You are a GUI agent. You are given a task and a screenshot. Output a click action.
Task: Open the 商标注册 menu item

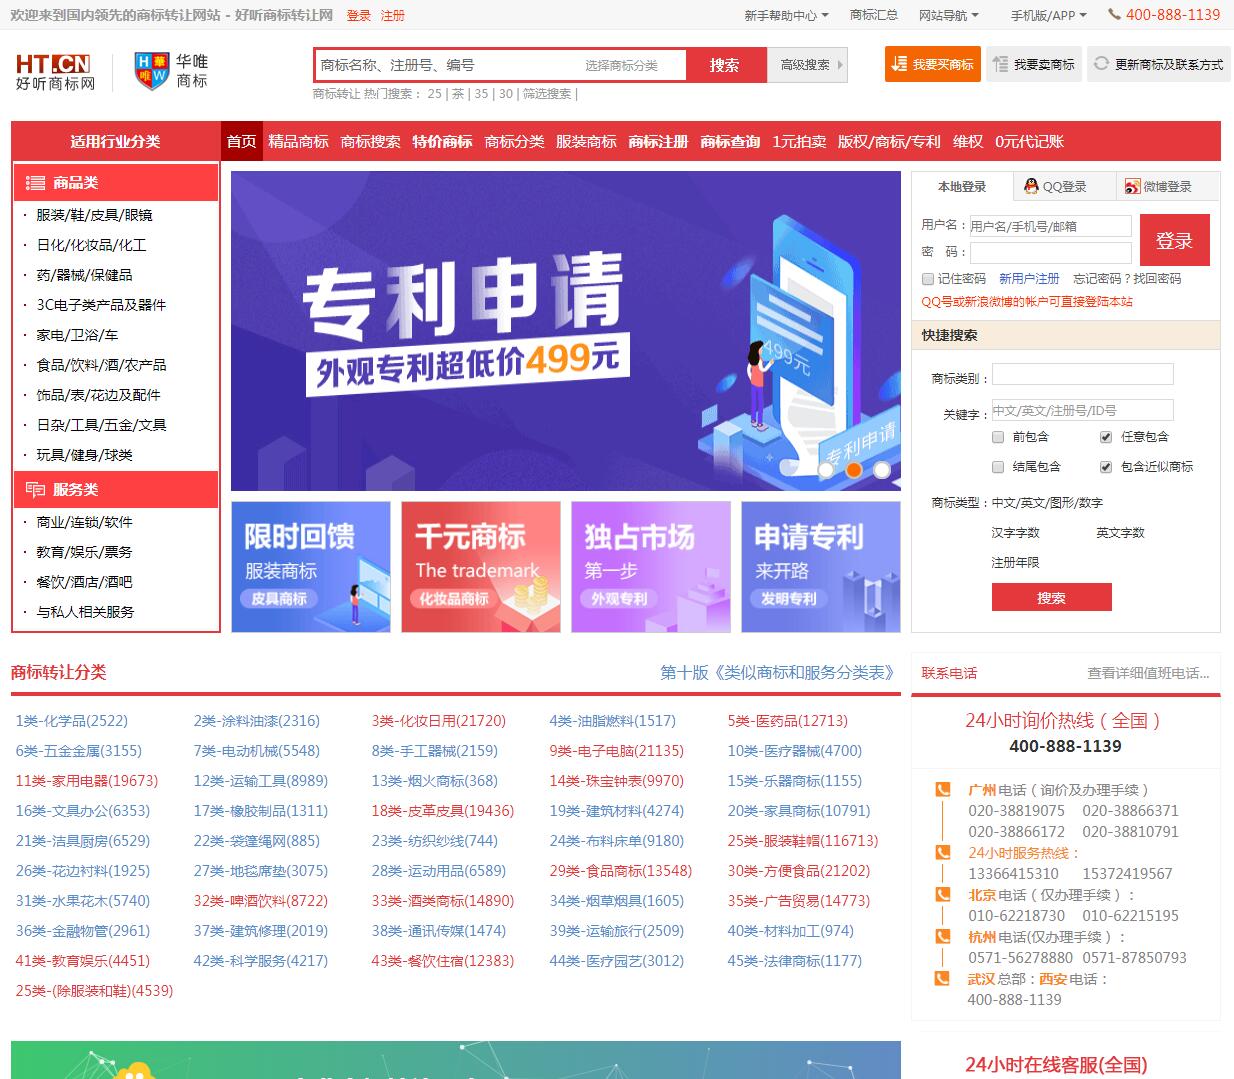(658, 142)
